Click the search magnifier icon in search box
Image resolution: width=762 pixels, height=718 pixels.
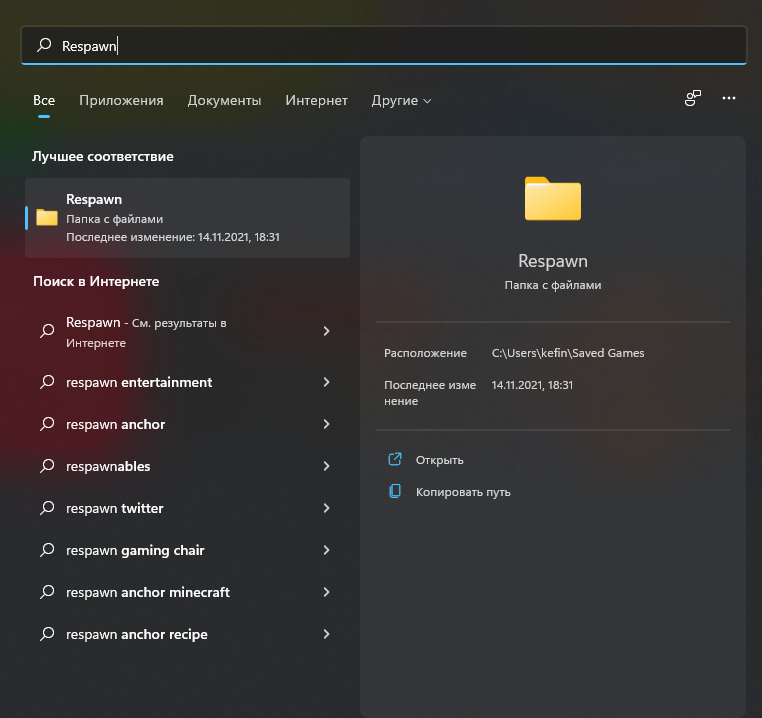[x=44, y=45]
